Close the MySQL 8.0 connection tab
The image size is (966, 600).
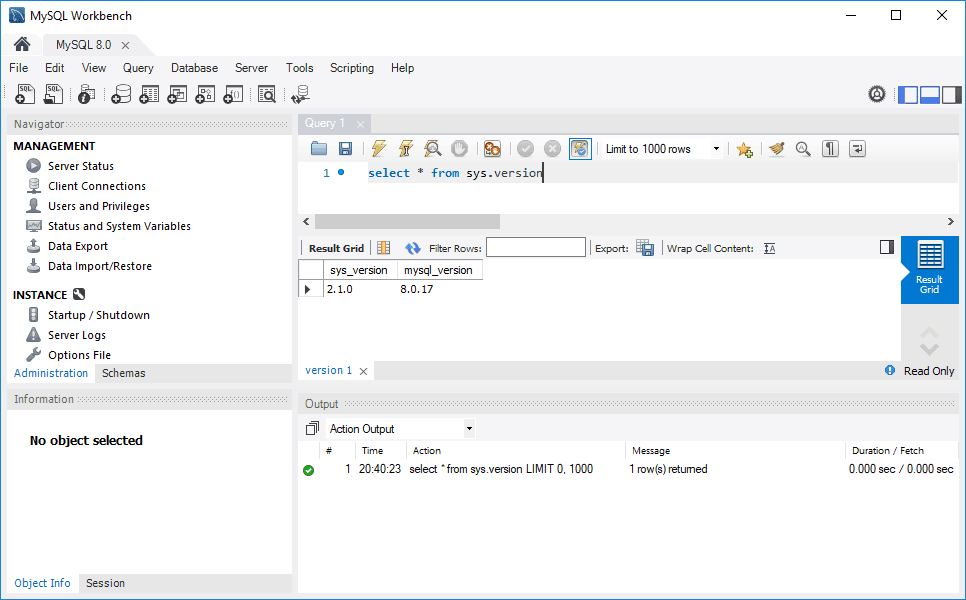125,45
